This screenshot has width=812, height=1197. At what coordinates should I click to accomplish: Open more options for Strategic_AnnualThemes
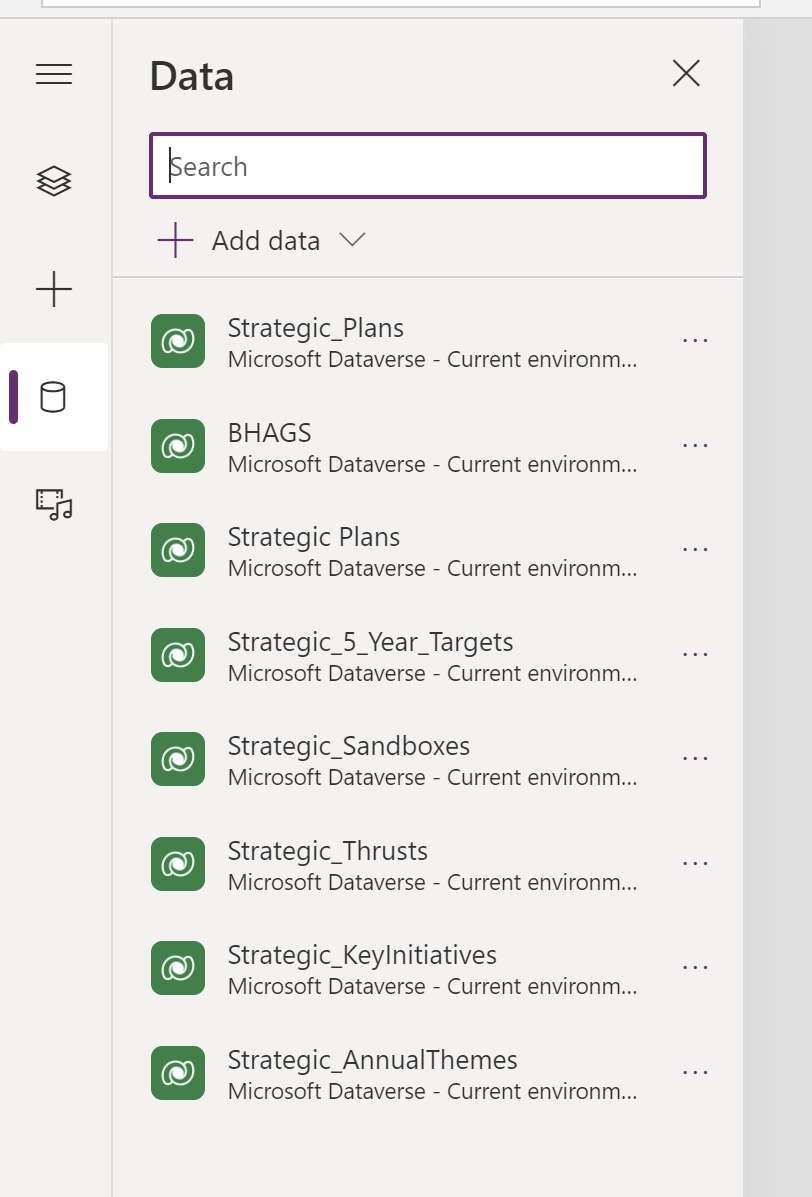click(x=695, y=1072)
